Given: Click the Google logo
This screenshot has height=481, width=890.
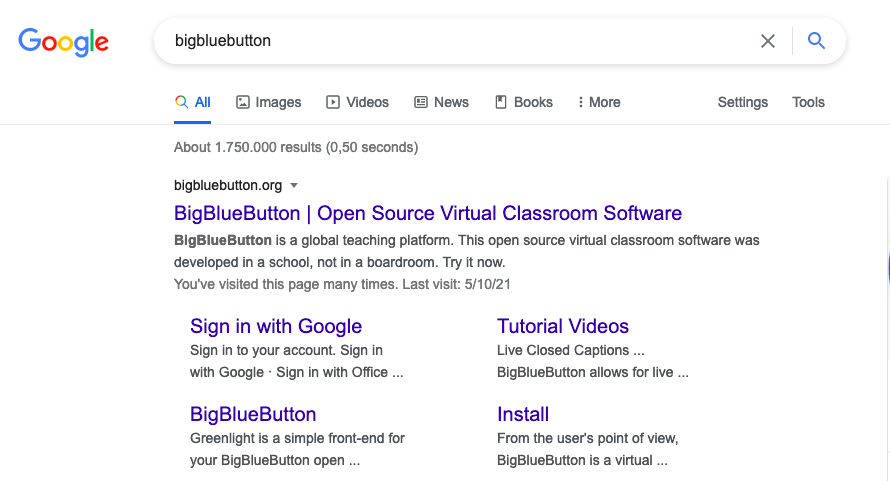Looking at the screenshot, I should pyautogui.click(x=64, y=41).
